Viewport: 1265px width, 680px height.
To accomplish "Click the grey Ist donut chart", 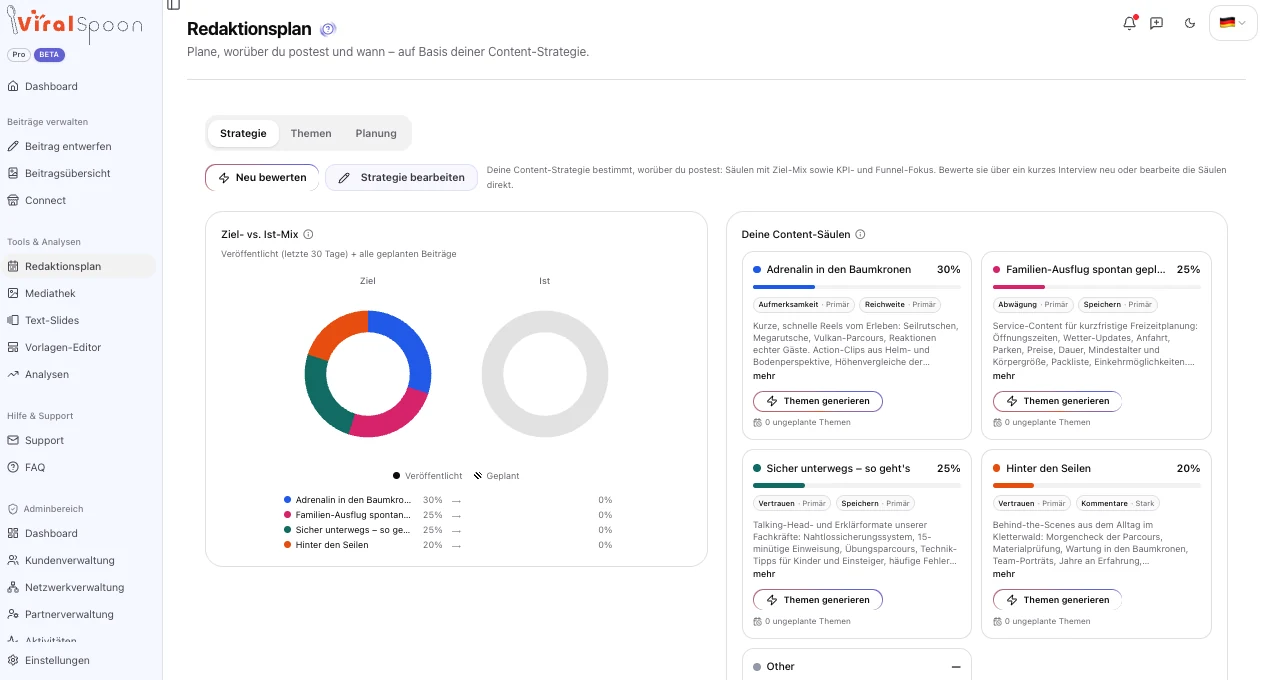I will click(545, 373).
